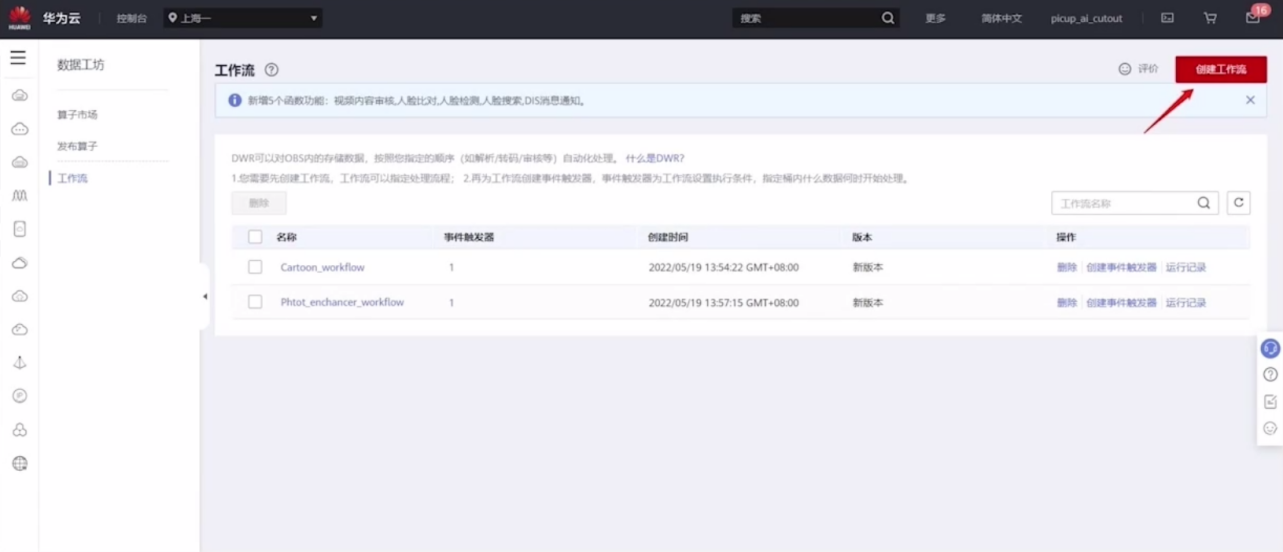
Task: Click the magnifier in the top search bar
Action: tap(888, 18)
